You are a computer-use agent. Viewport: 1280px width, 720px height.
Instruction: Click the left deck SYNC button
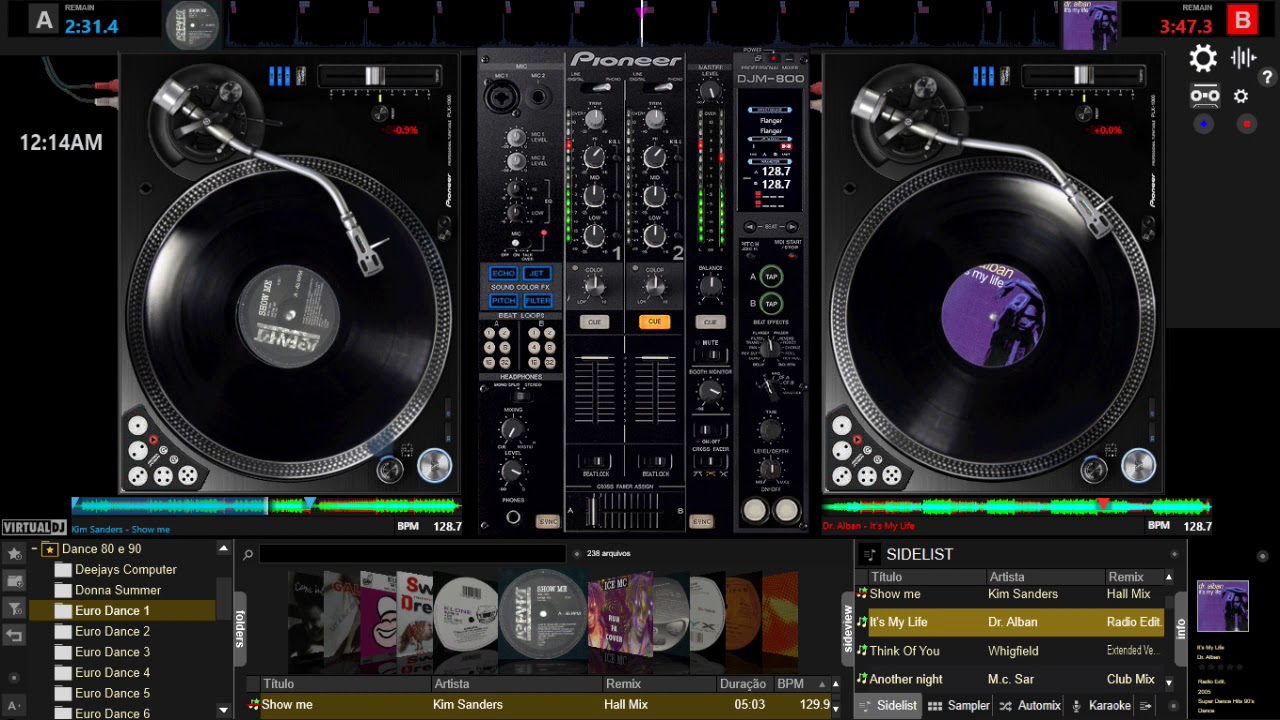[x=547, y=521]
